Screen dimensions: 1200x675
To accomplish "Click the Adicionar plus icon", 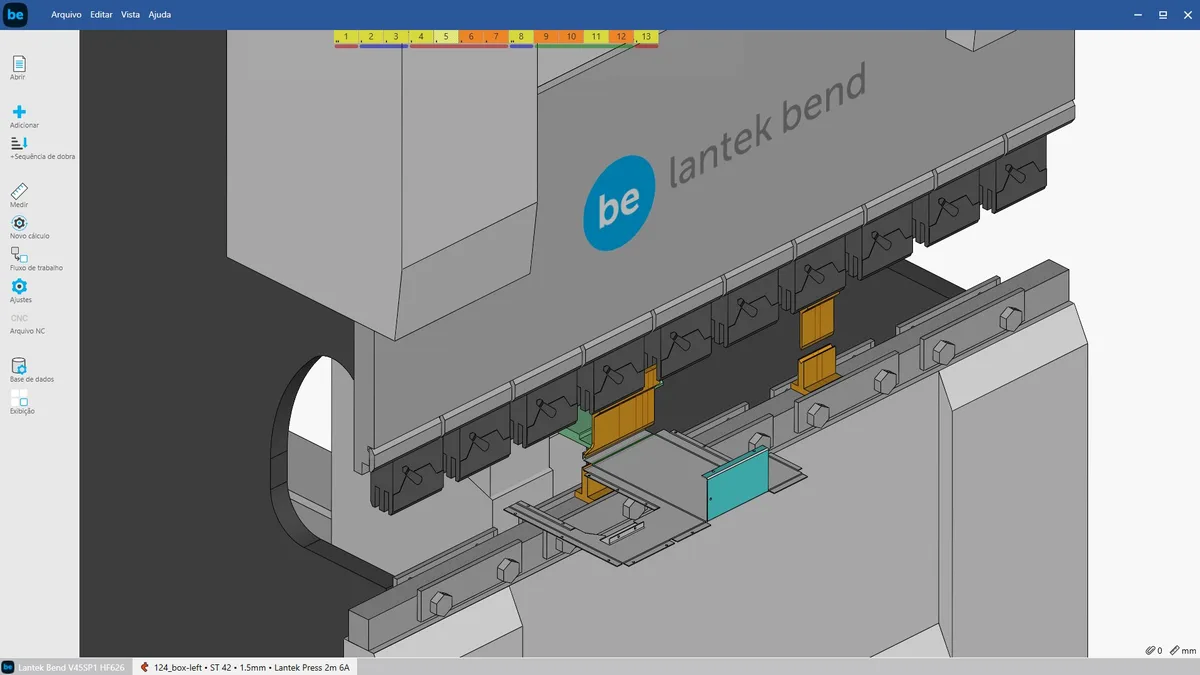I will (19, 112).
